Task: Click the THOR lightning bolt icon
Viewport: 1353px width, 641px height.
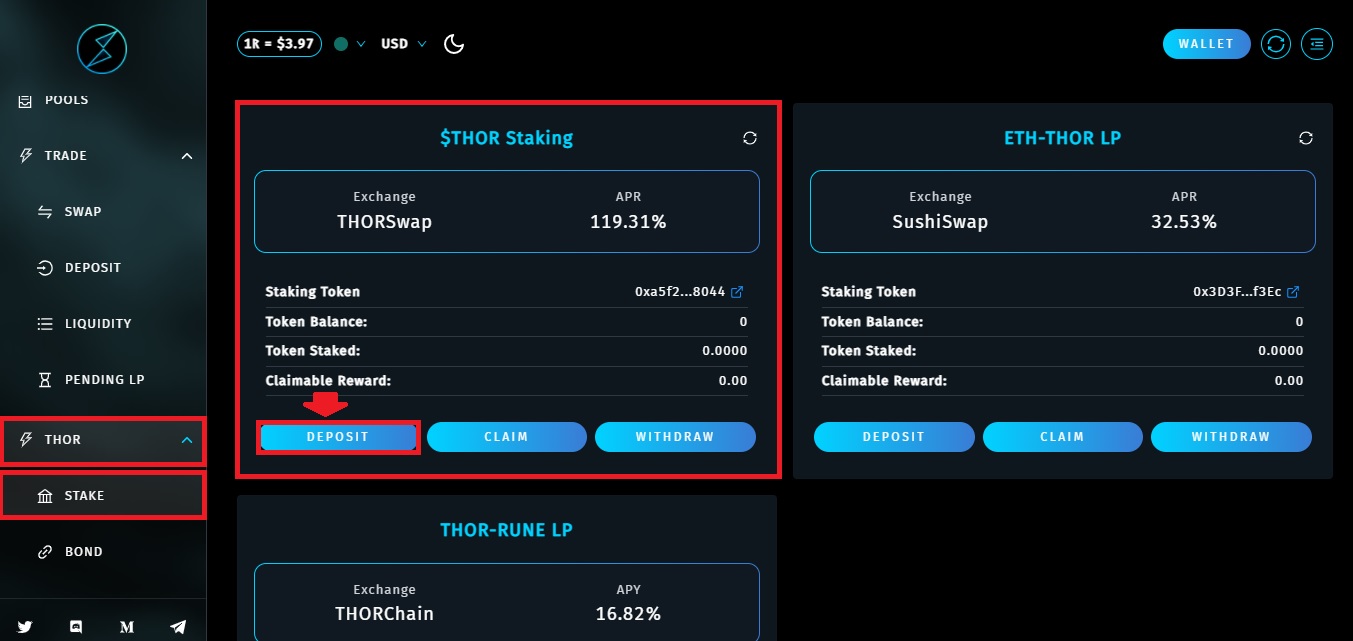Action: click(x=26, y=440)
